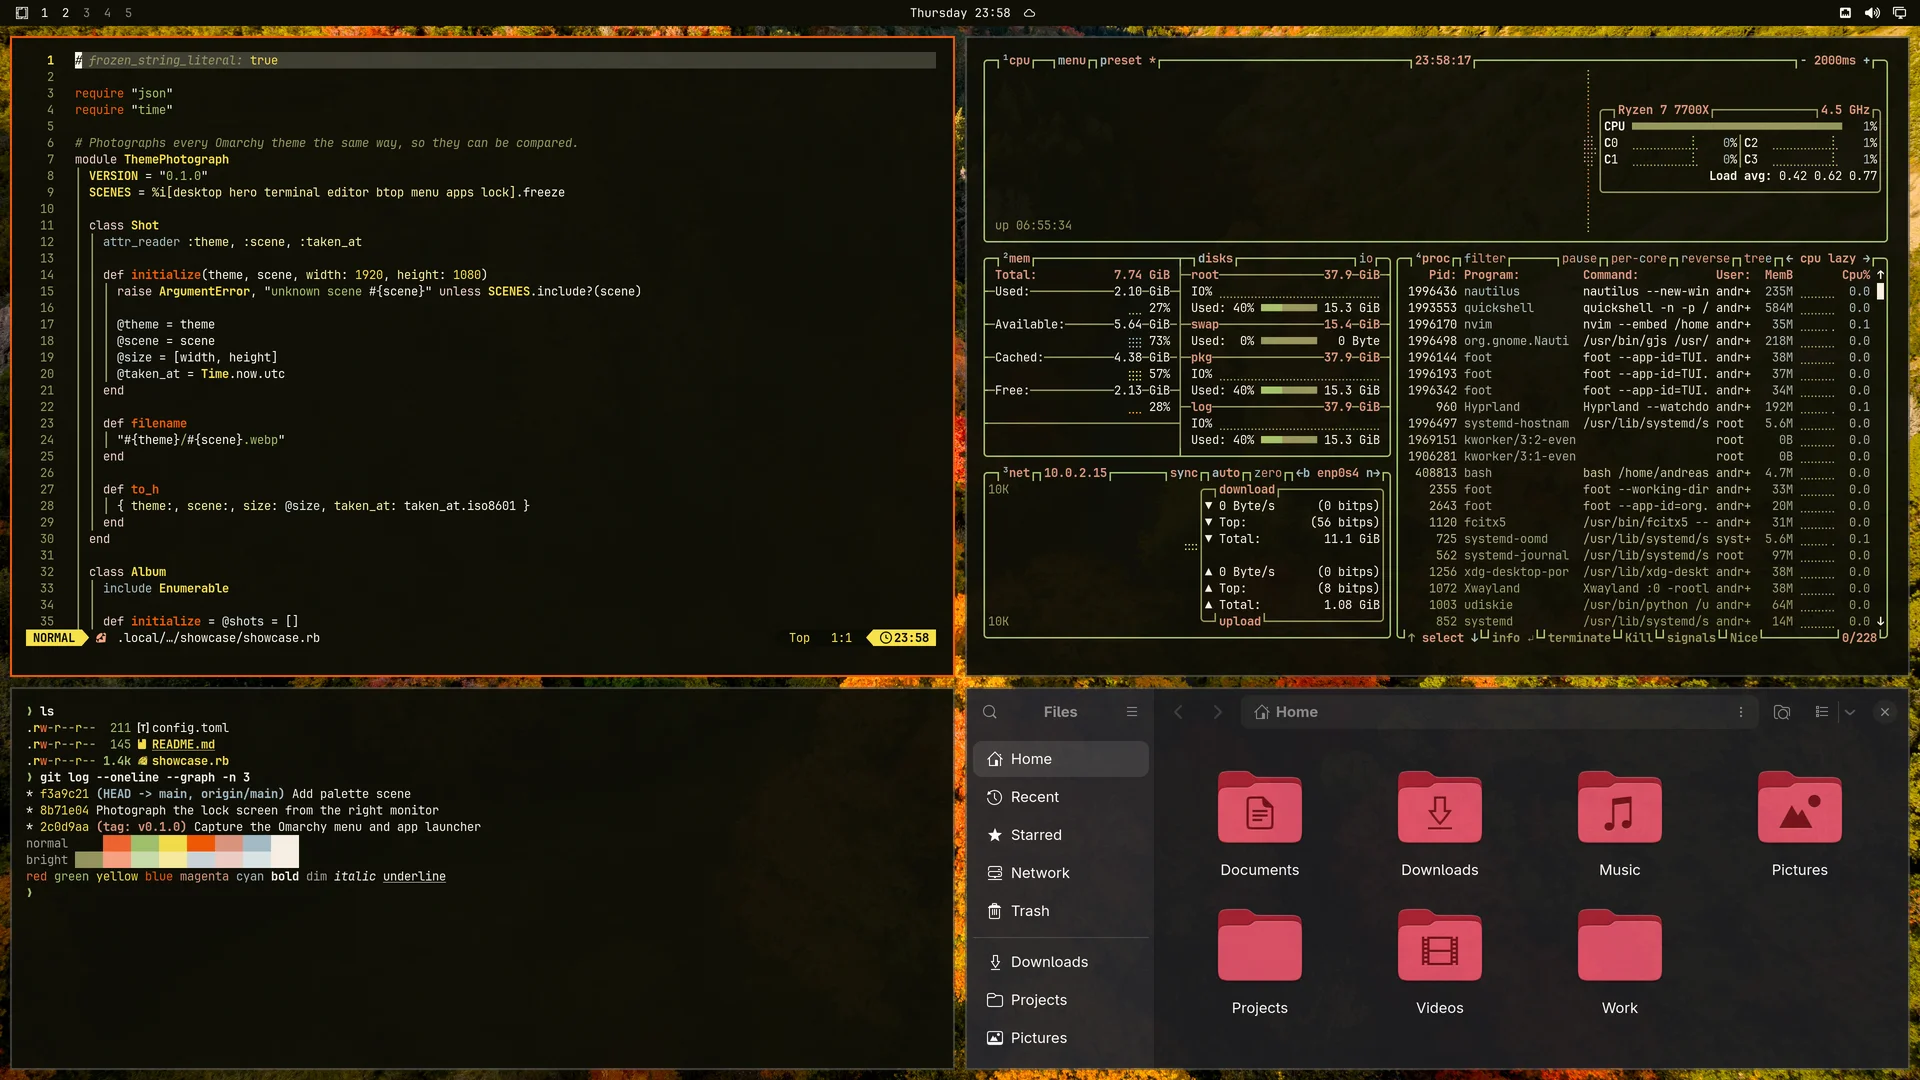Toggle pause in btop proc box
The height and width of the screenshot is (1080, 1920).
pos(1580,258)
